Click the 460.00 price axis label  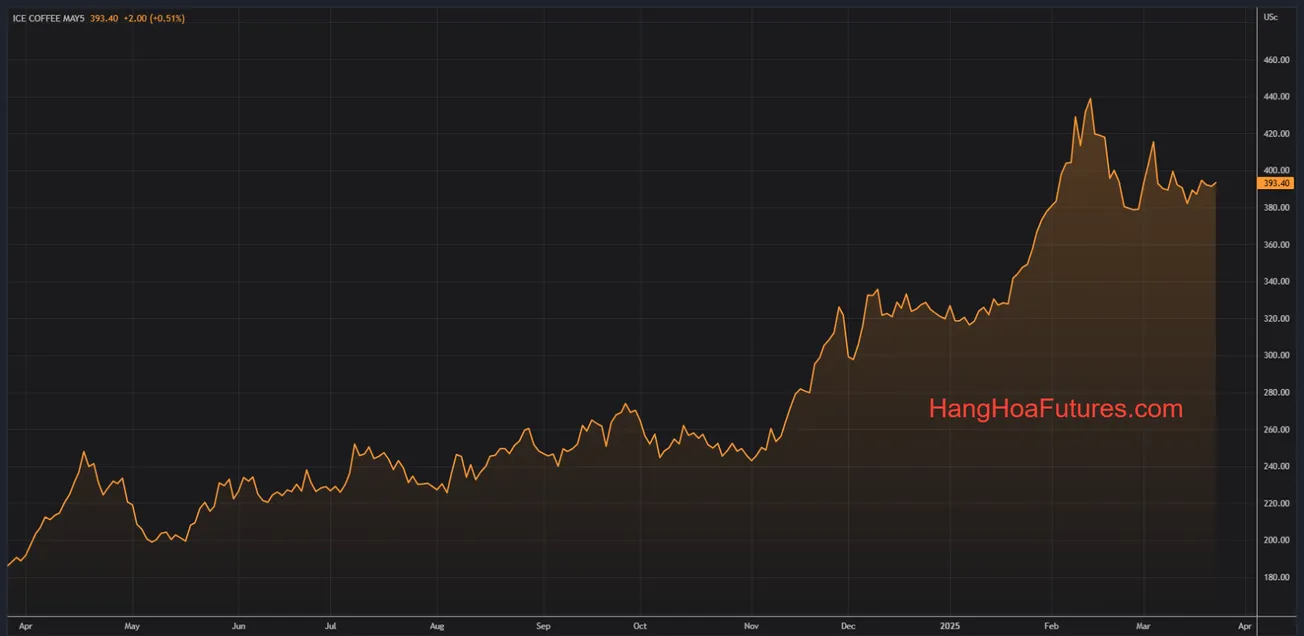pyautogui.click(x=1276, y=60)
